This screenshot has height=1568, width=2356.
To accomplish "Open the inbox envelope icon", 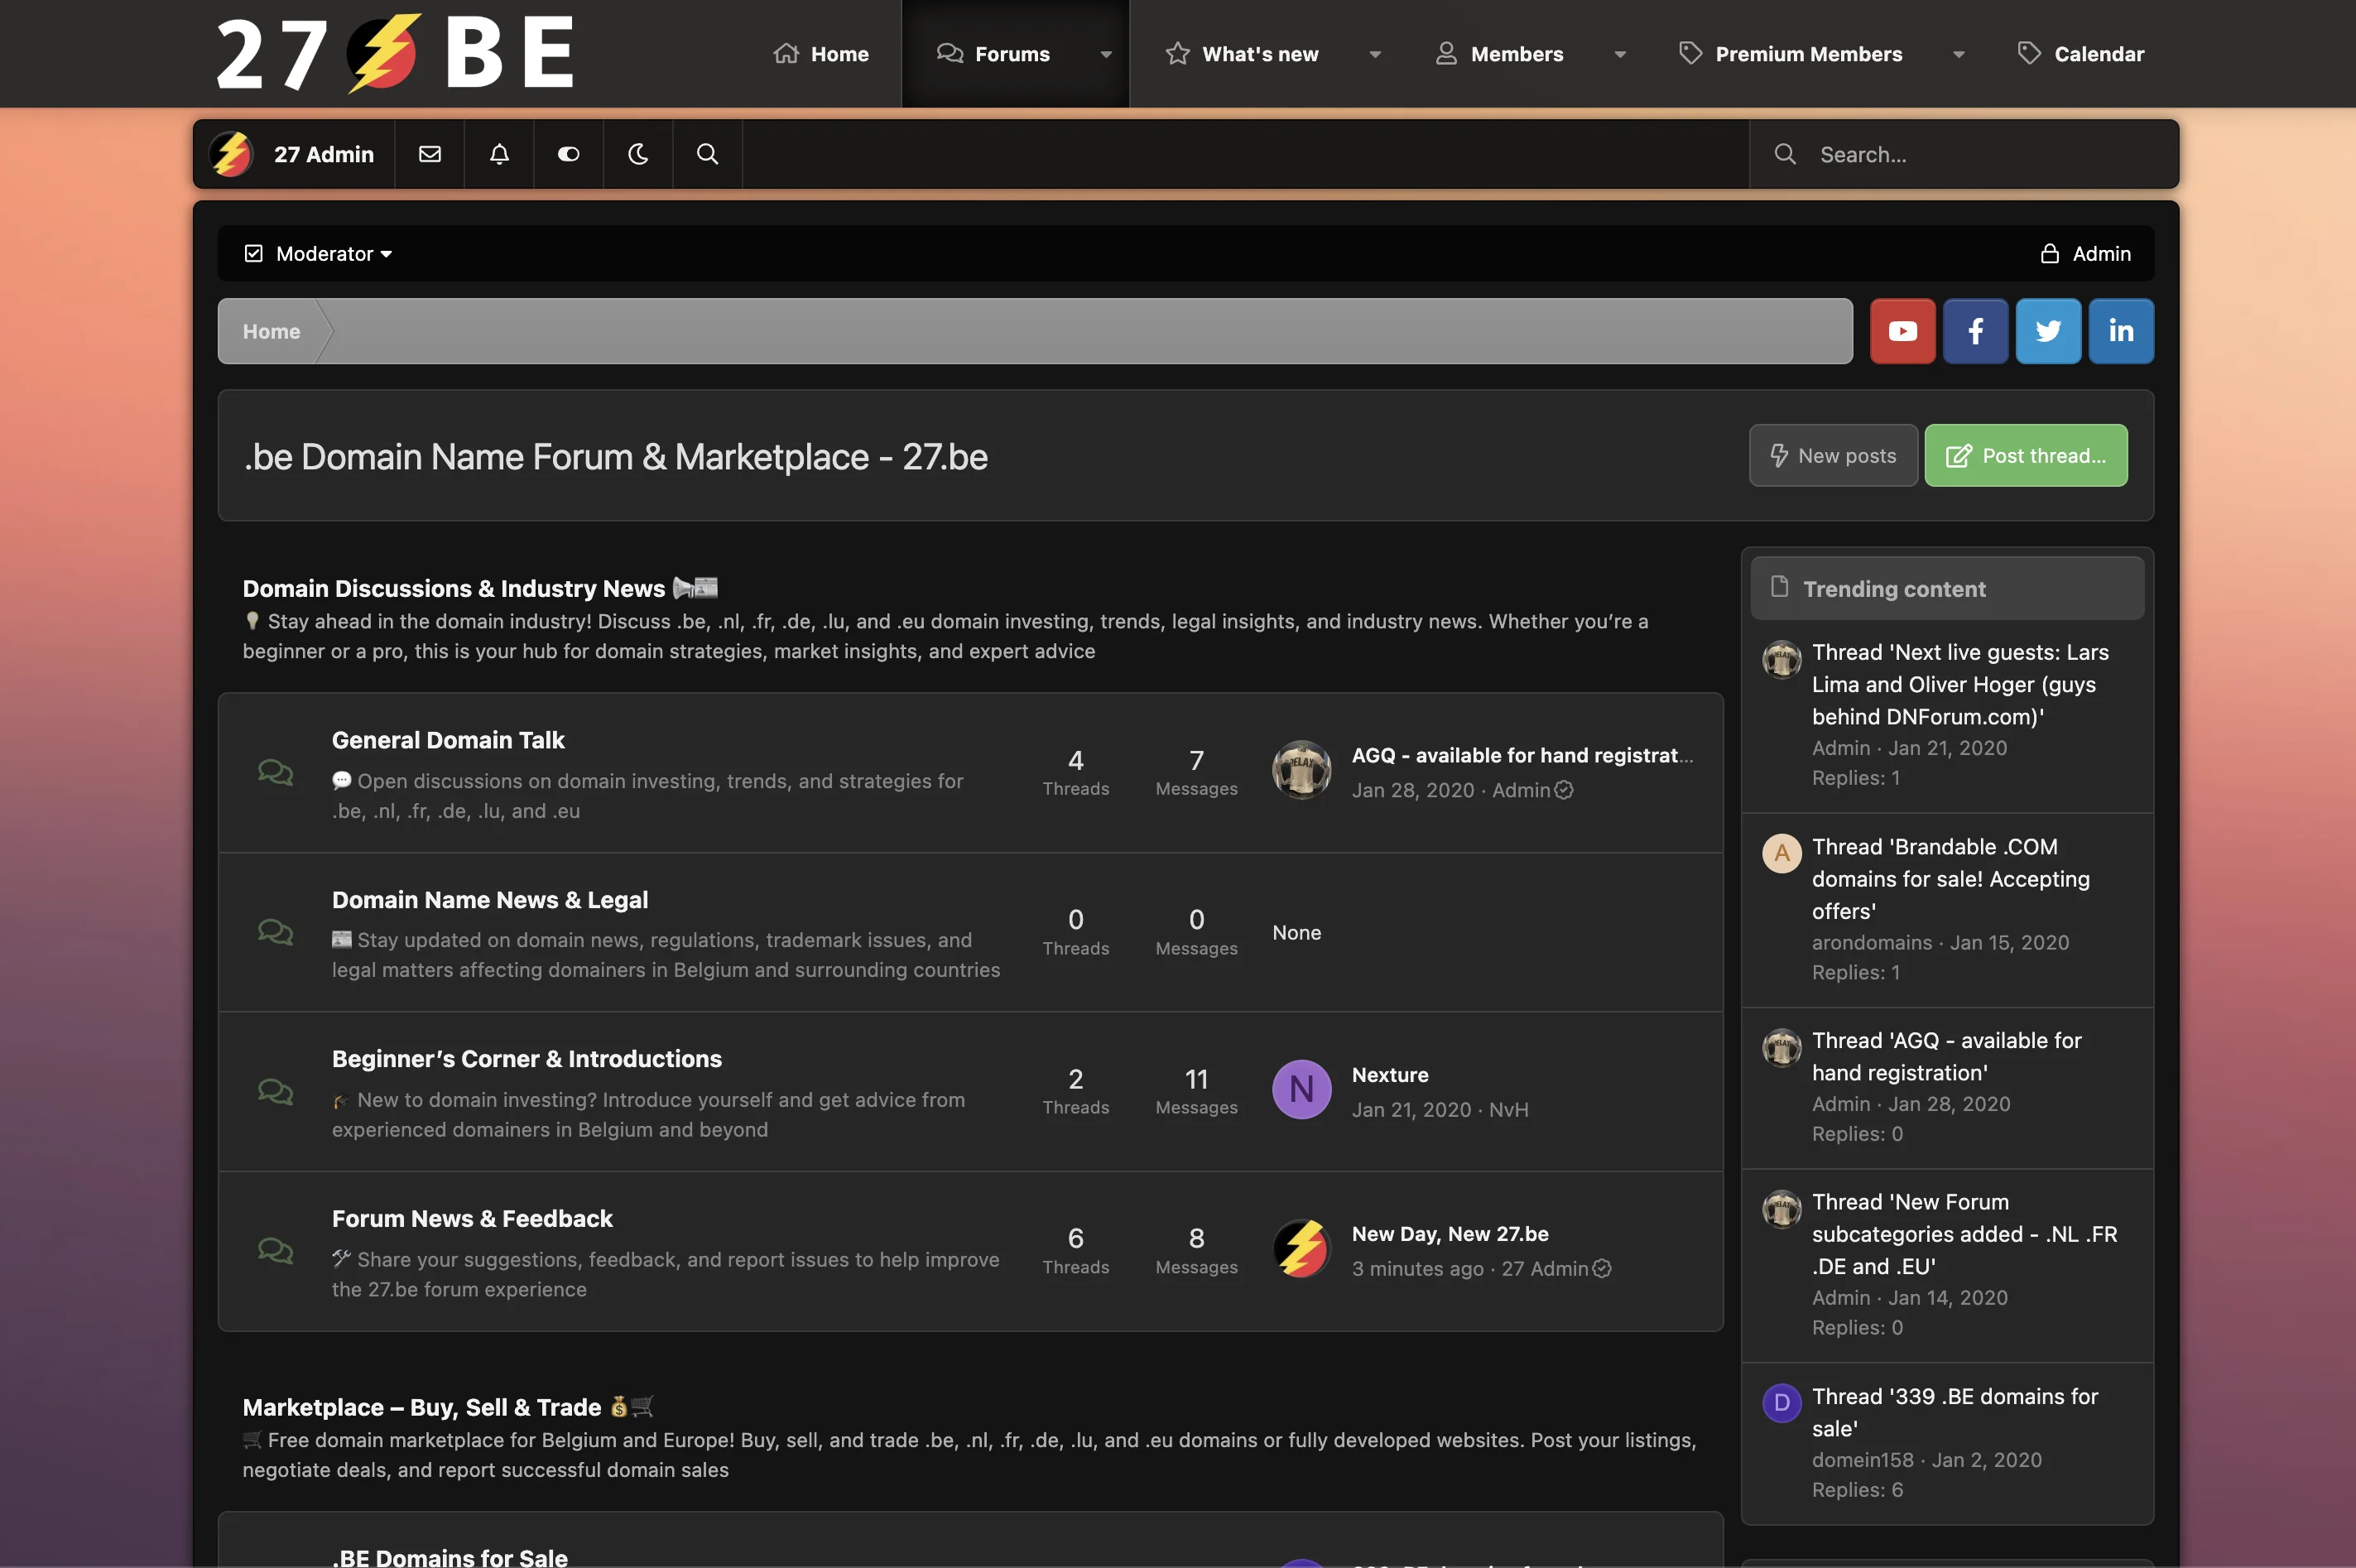I will [430, 154].
